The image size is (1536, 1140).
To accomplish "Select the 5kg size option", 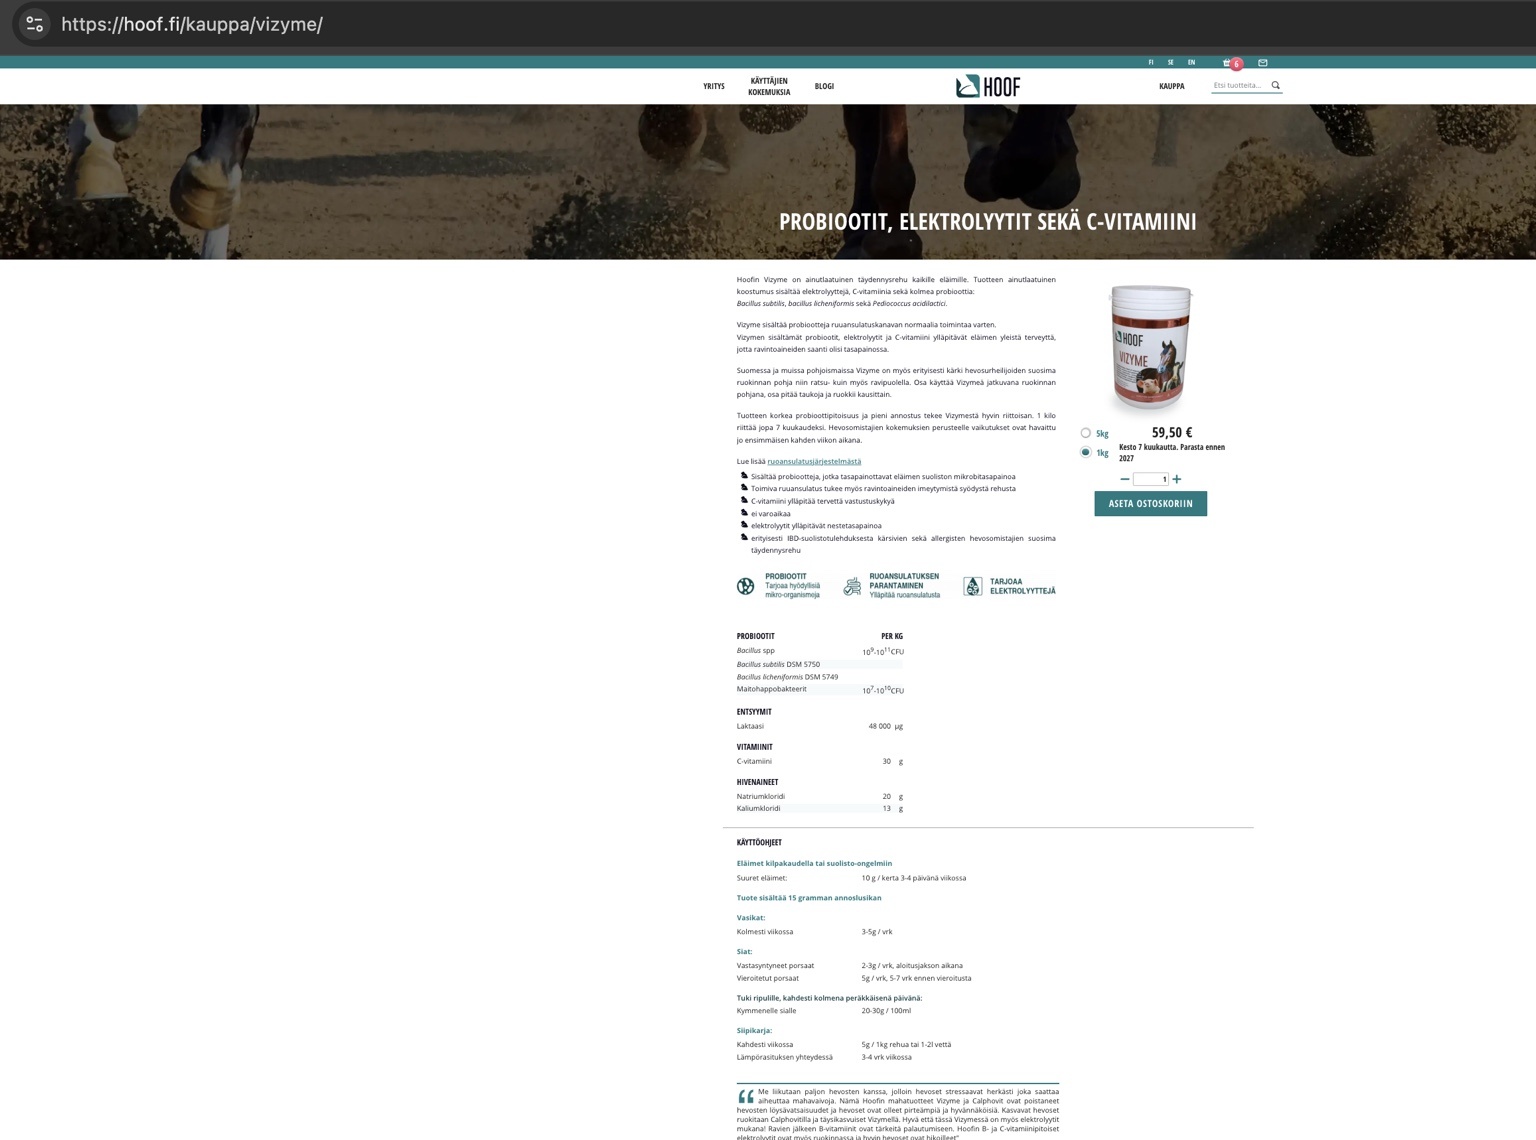I will point(1085,433).
